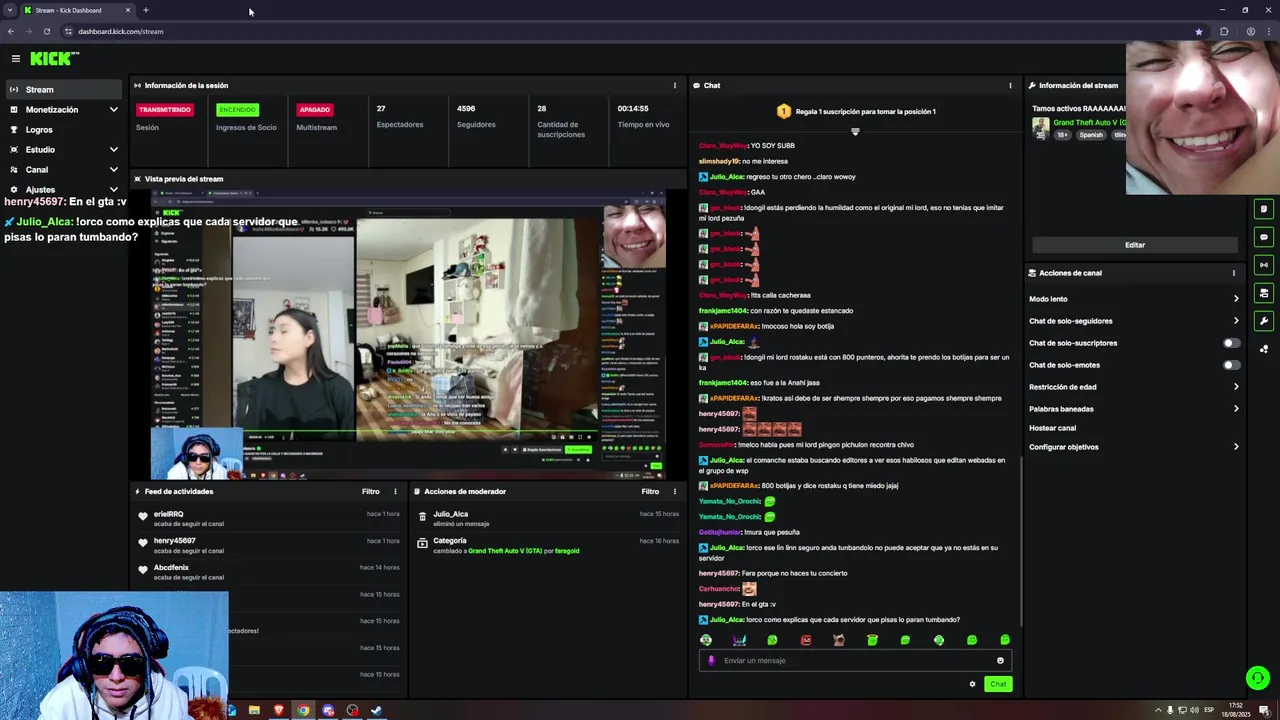Open Steam from the taskbar
This screenshot has height=720, width=1280.
[376, 710]
